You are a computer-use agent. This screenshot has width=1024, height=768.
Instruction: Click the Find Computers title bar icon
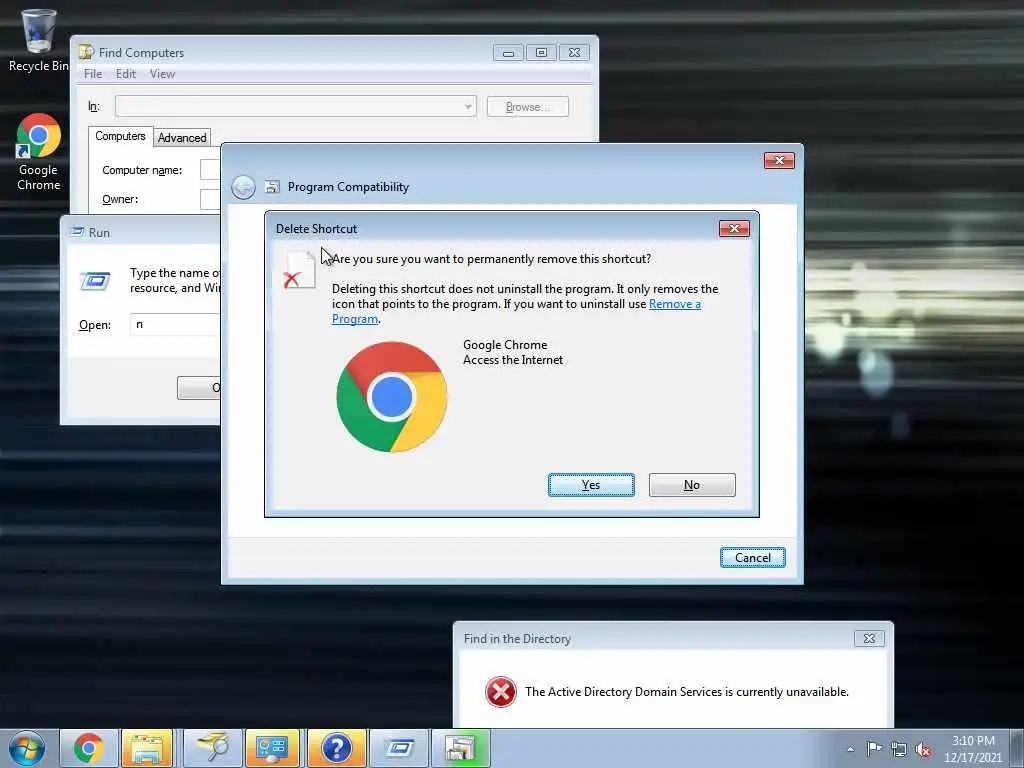click(x=86, y=52)
